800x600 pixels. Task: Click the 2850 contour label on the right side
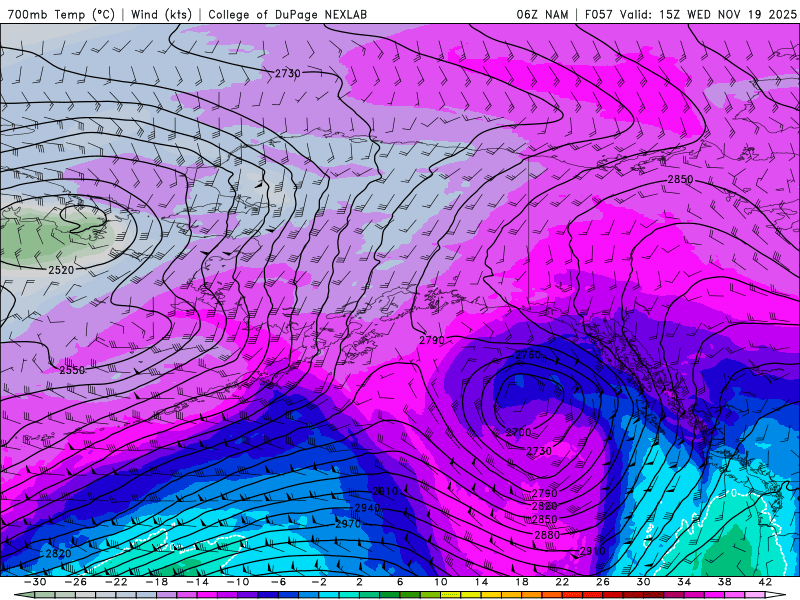681,180
